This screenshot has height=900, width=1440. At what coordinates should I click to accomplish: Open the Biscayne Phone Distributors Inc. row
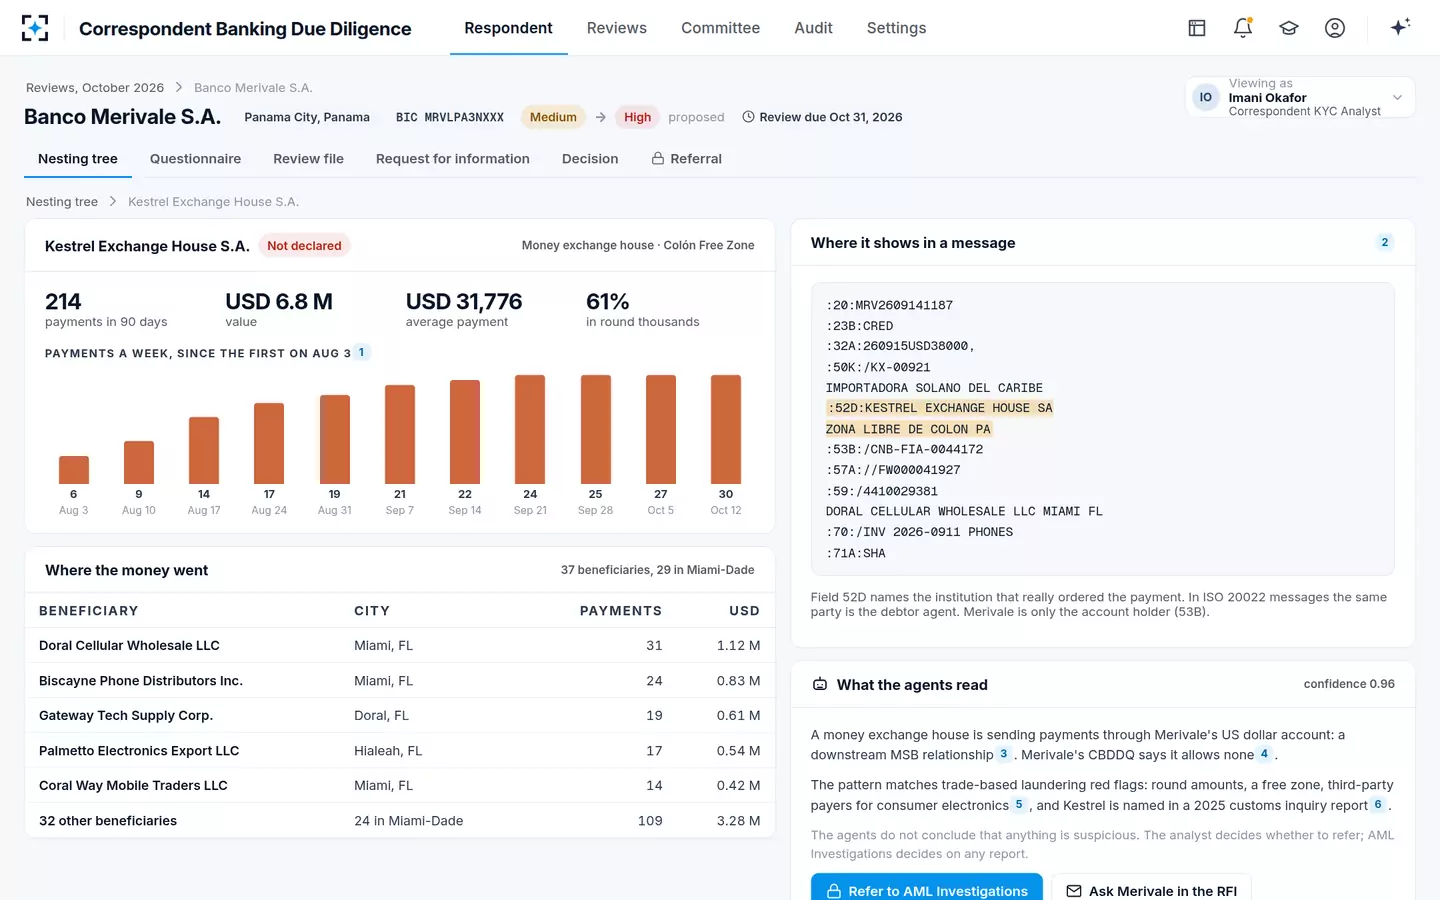click(400, 681)
